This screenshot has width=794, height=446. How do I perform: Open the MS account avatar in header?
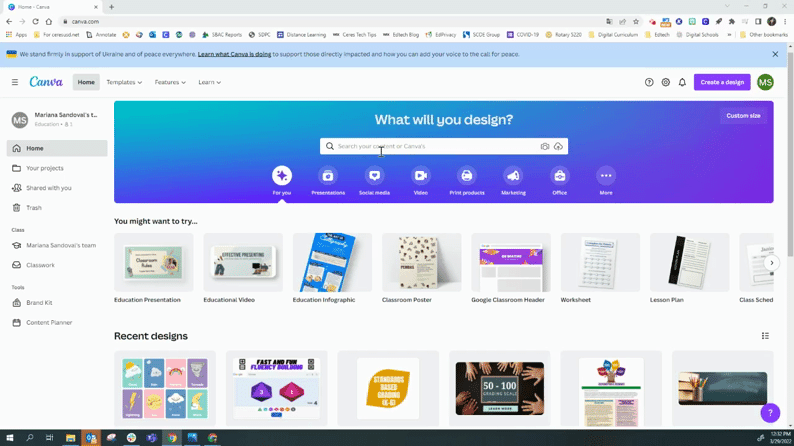coord(765,82)
